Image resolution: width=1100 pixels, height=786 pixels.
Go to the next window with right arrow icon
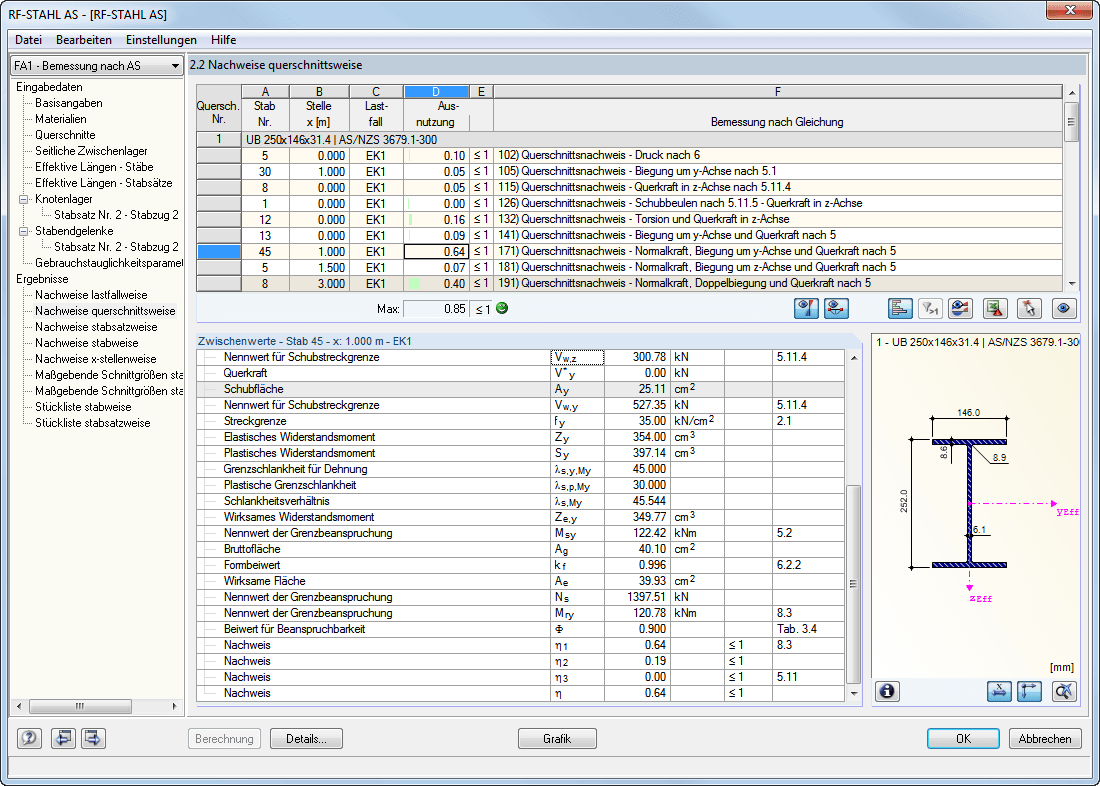pyautogui.click(x=94, y=739)
